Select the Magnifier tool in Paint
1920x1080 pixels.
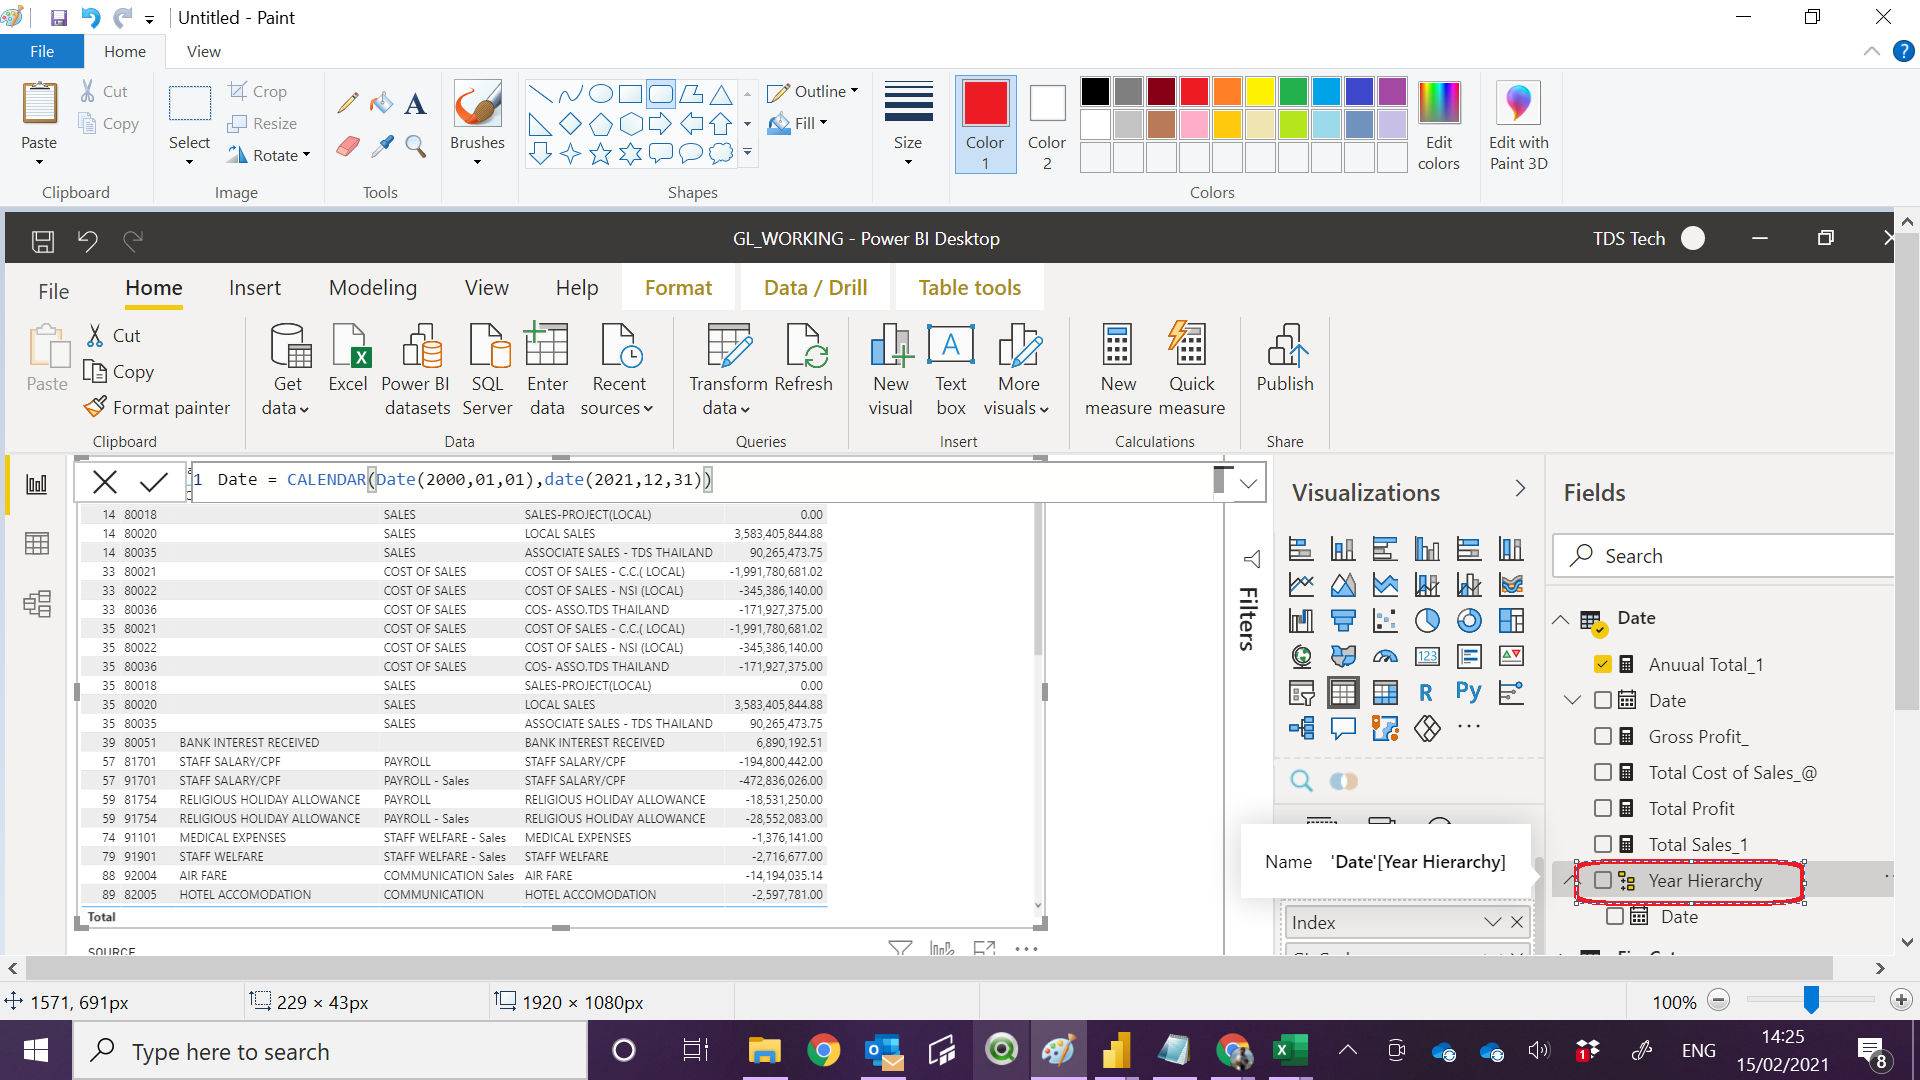[x=415, y=147]
